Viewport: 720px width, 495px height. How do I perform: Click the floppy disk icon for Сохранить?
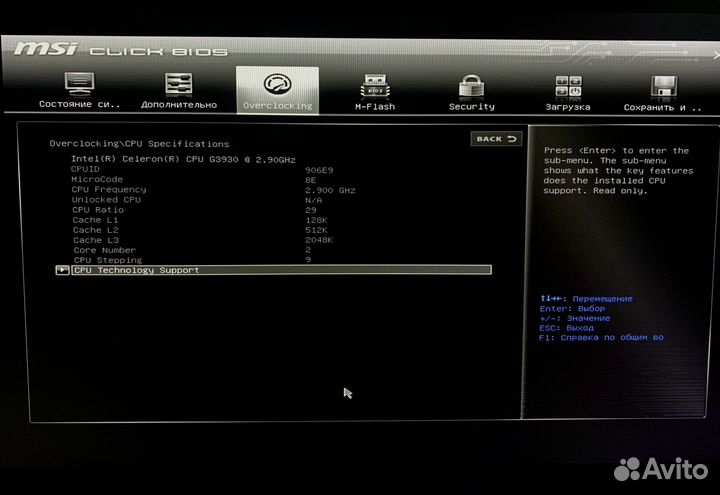tap(663, 85)
